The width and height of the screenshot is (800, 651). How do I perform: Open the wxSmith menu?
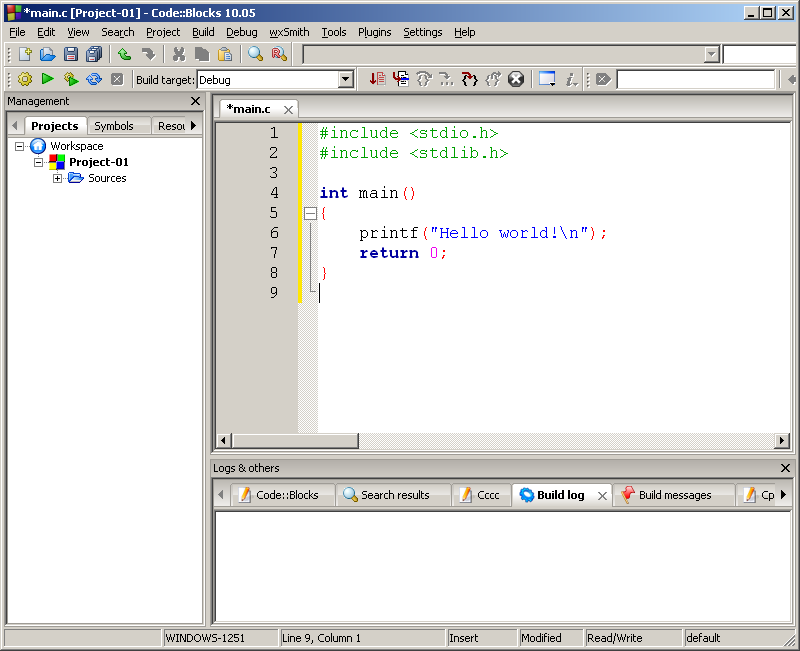[289, 32]
